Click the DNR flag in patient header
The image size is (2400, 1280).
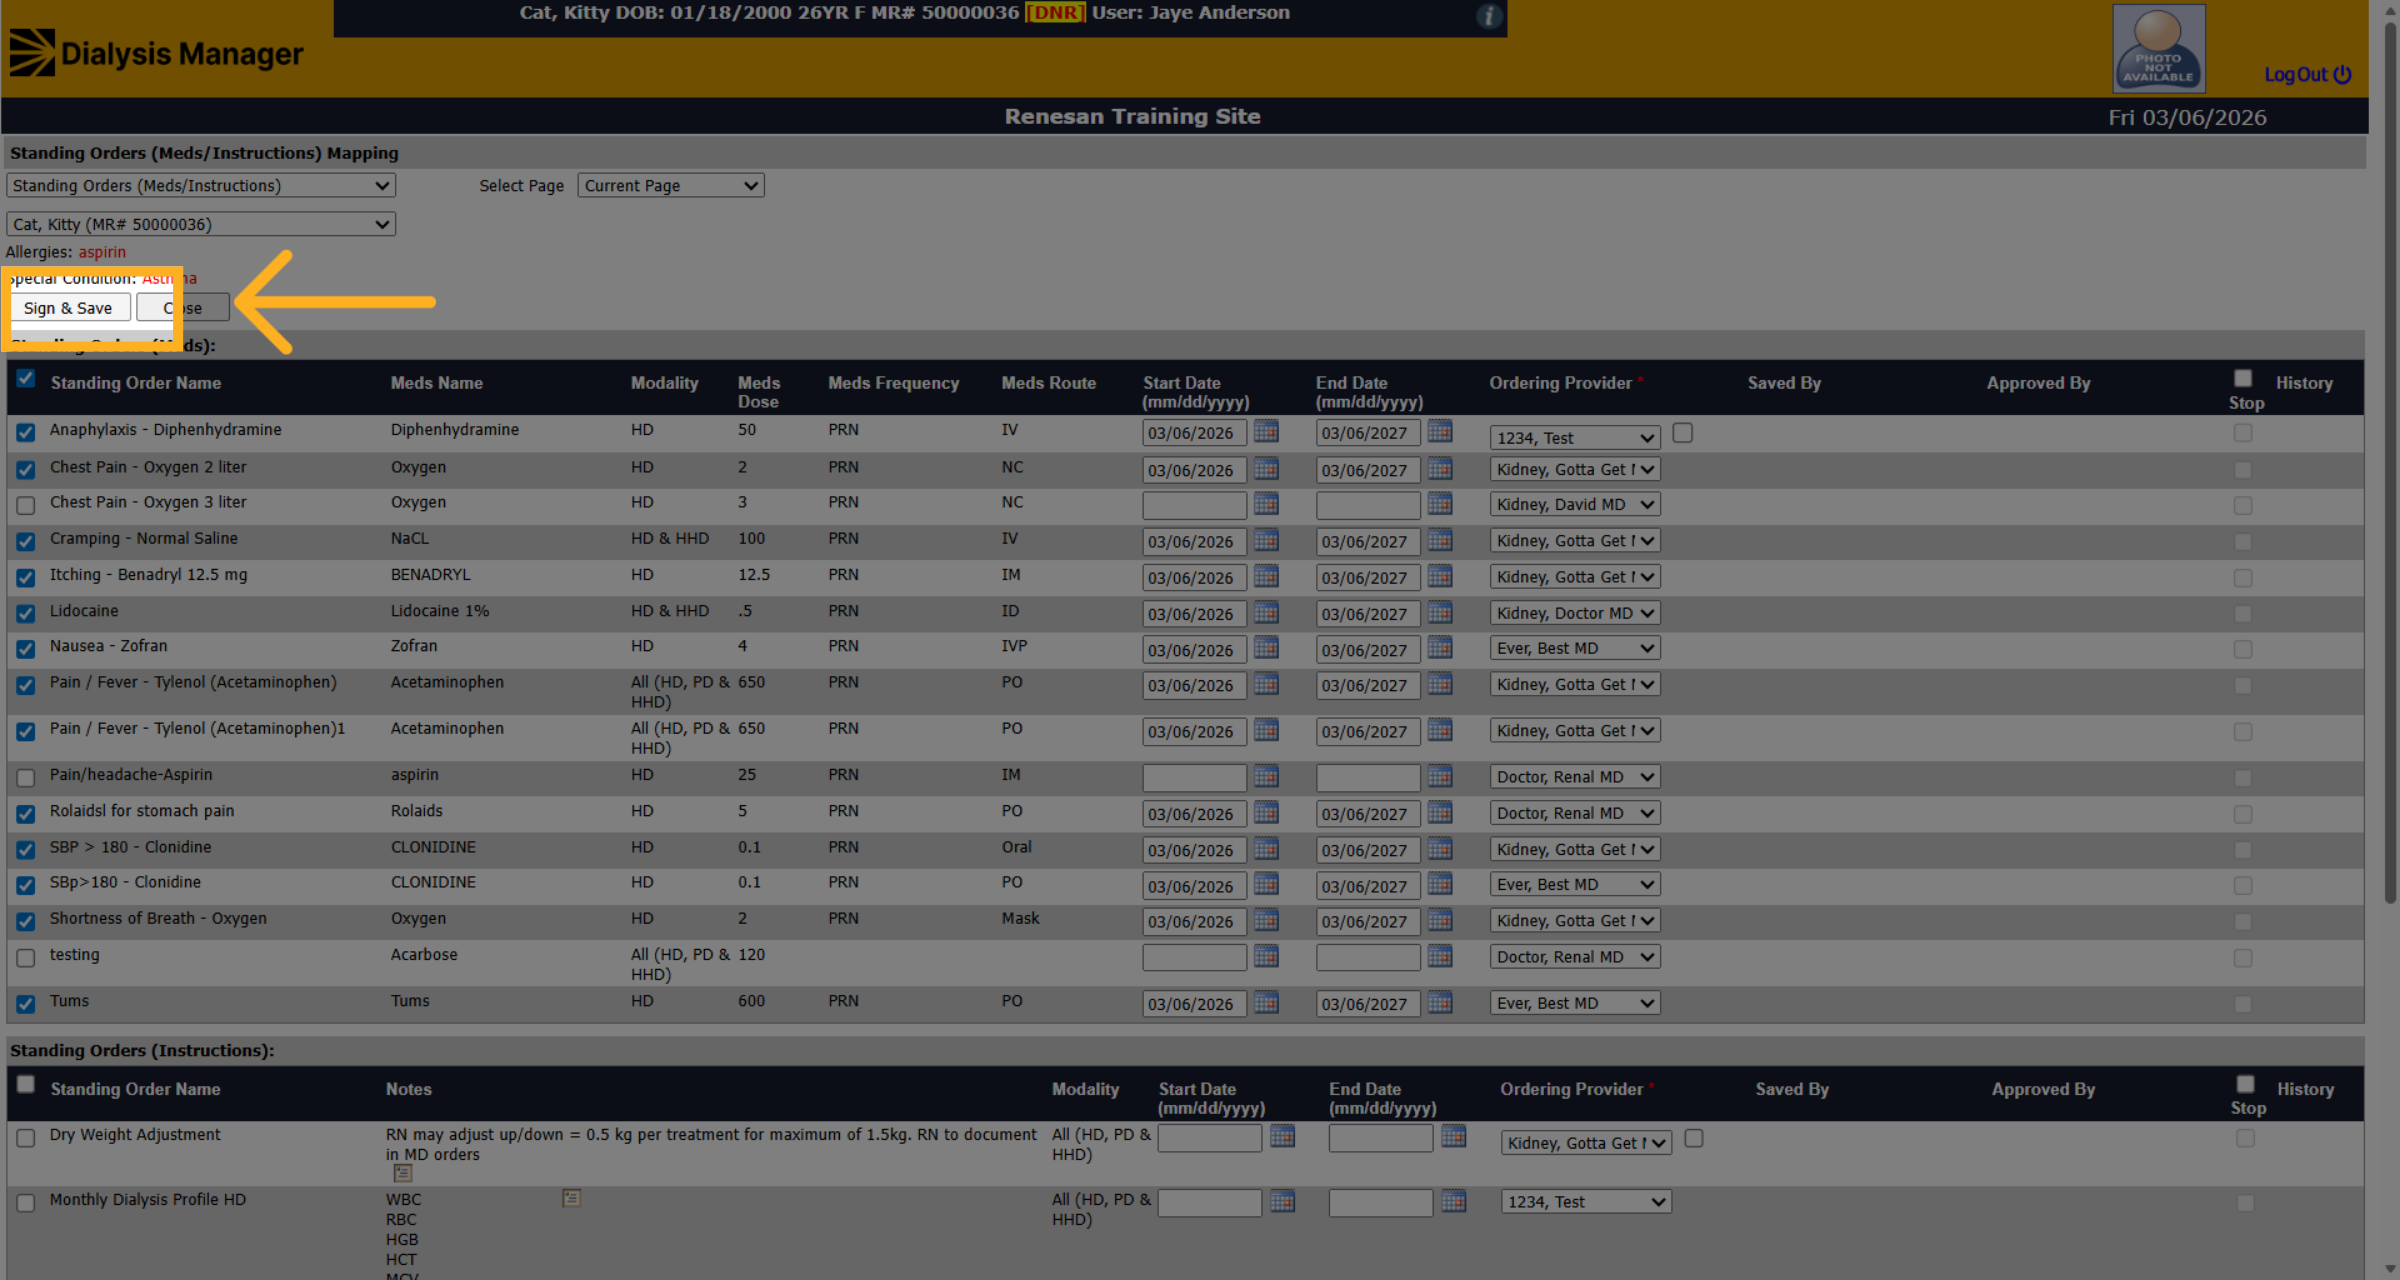(x=1056, y=13)
